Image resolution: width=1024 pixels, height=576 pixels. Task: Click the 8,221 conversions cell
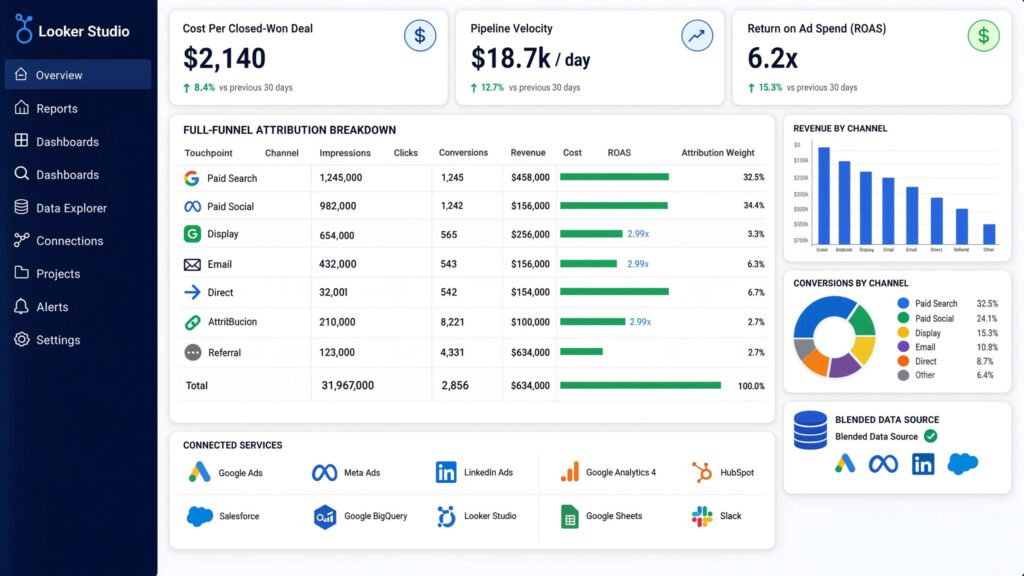point(452,322)
